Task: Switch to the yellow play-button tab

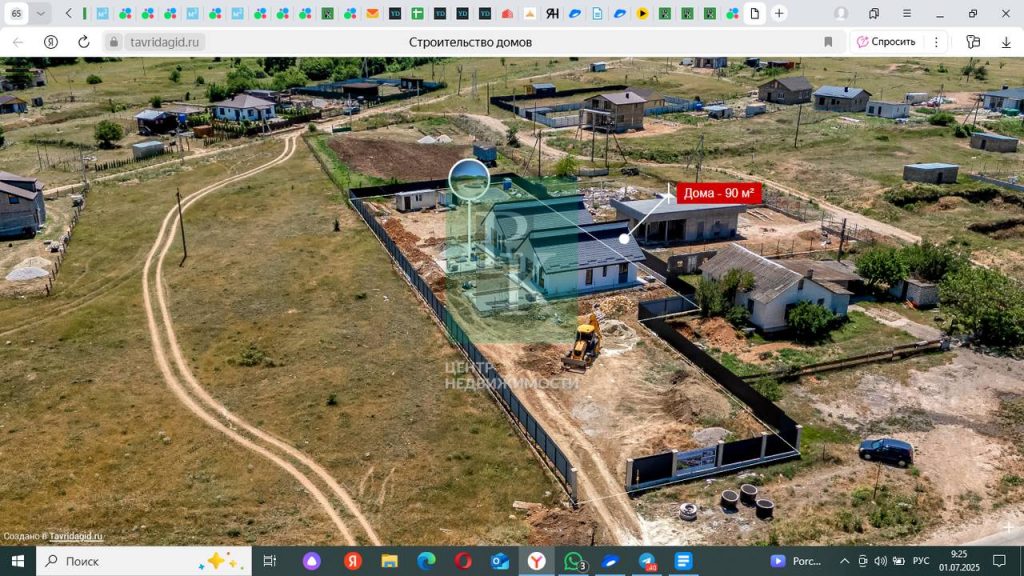Action: (643, 13)
